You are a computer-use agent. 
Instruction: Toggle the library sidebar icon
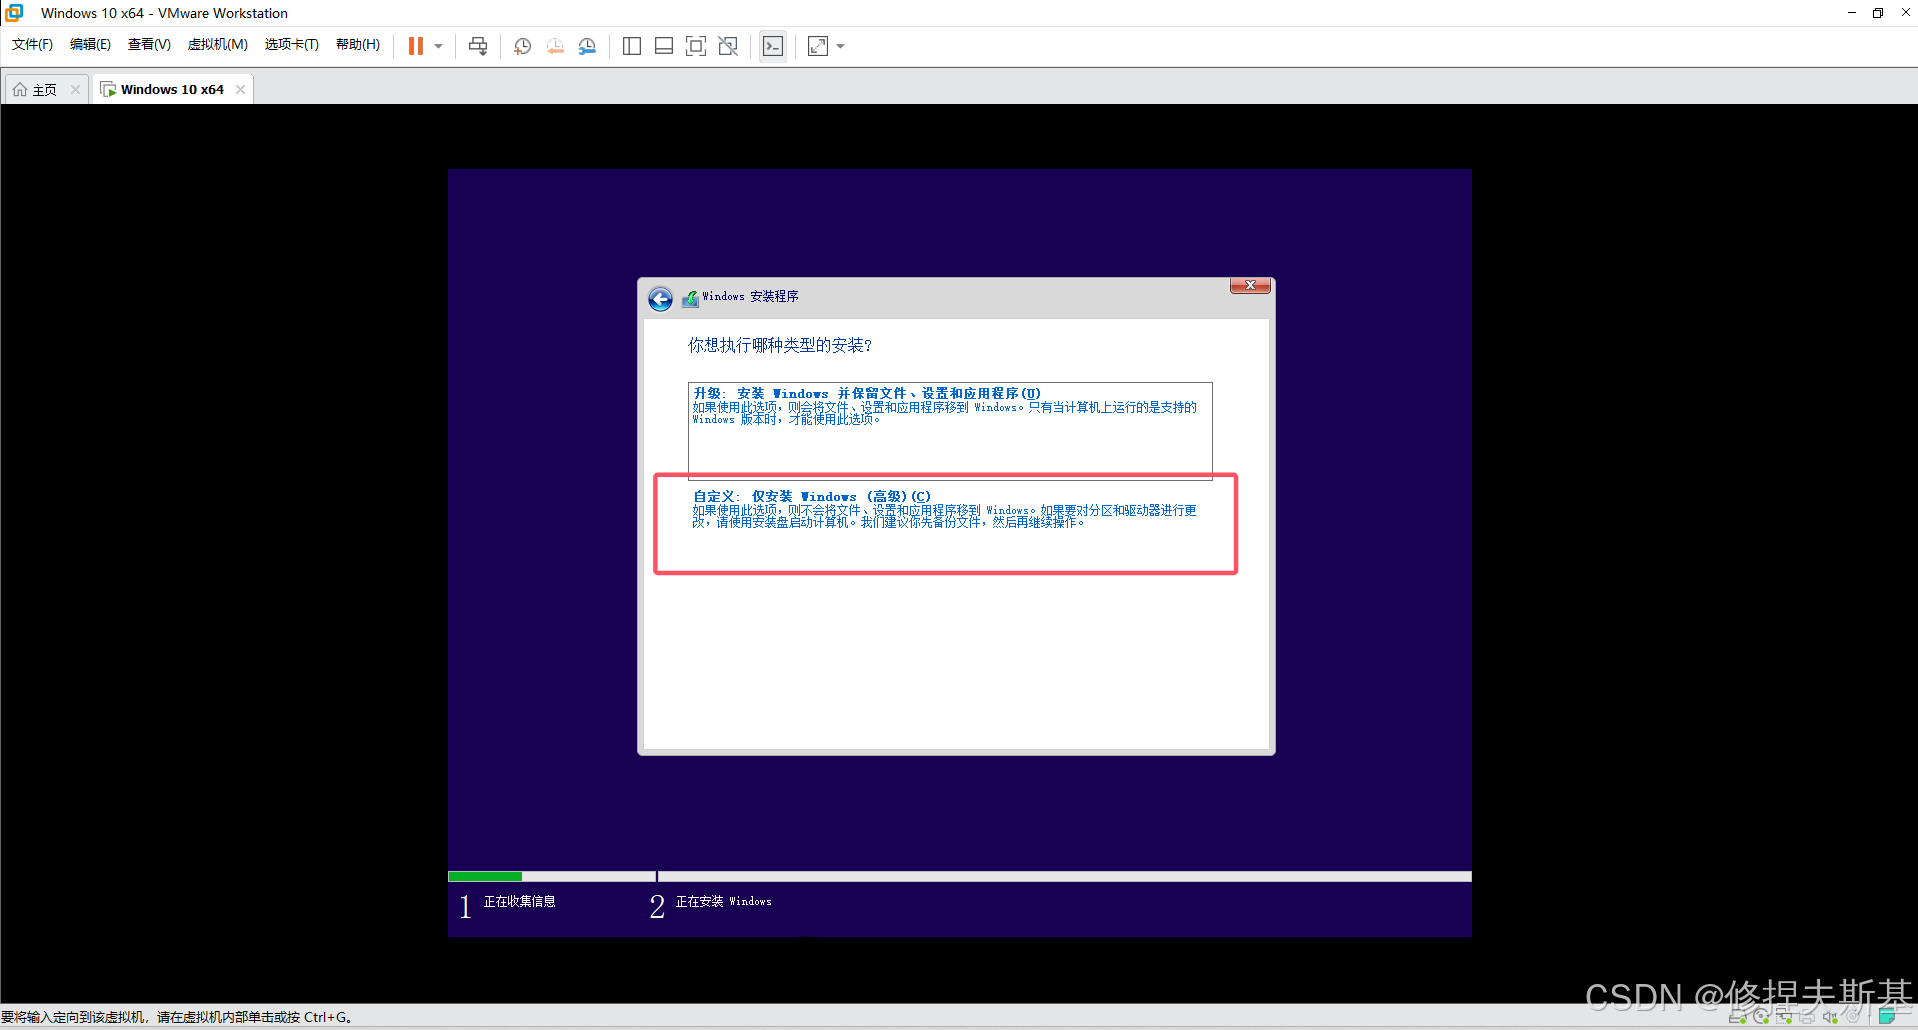click(x=631, y=46)
